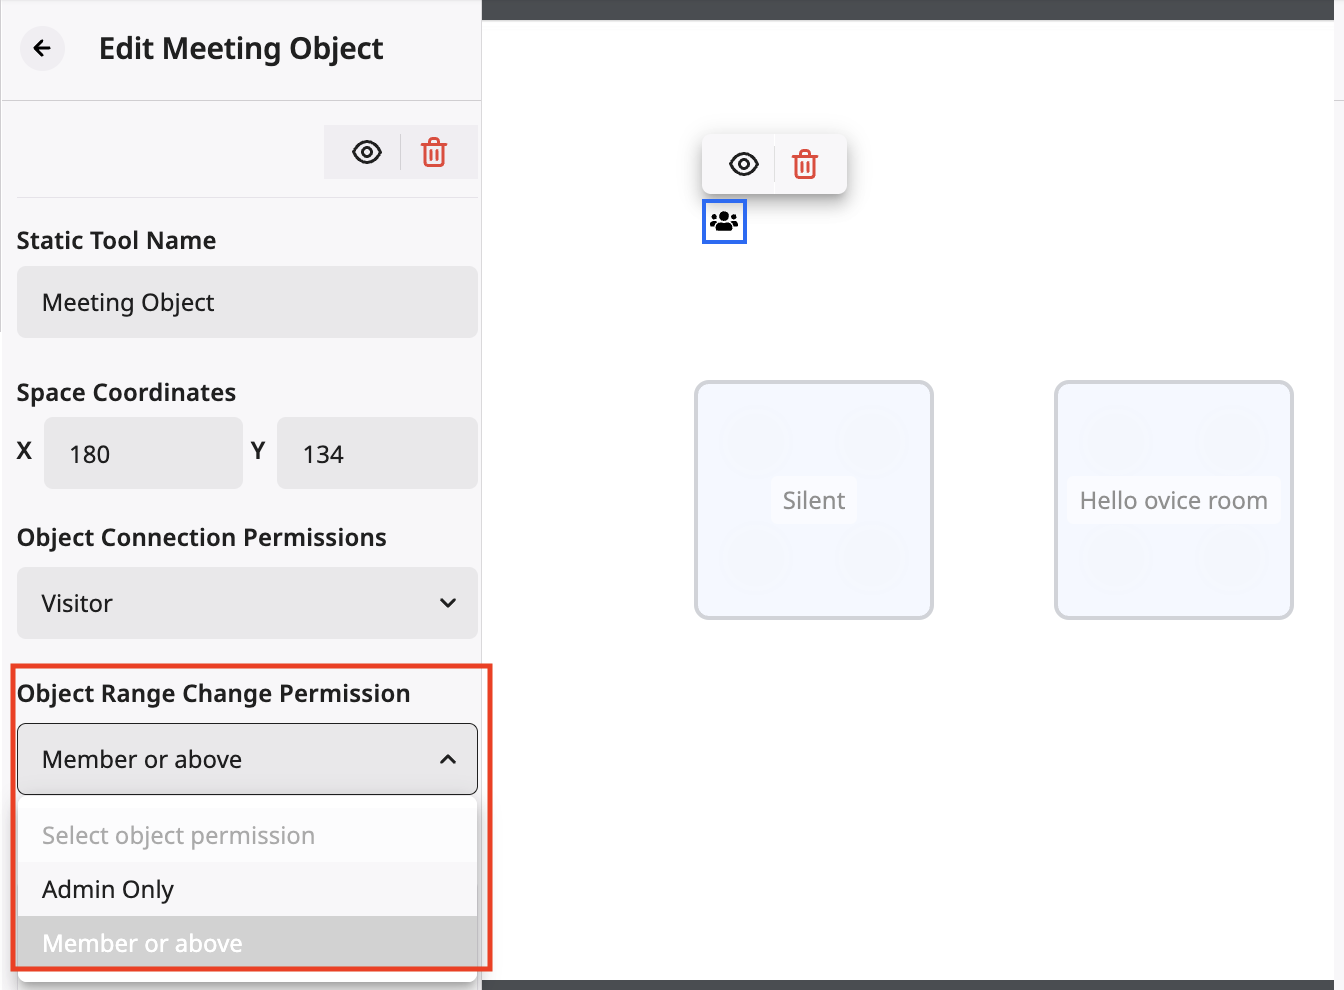The height and width of the screenshot is (990, 1344).
Task: Pick the highlighted Member or above option
Action: pyautogui.click(x=143, y=943)
